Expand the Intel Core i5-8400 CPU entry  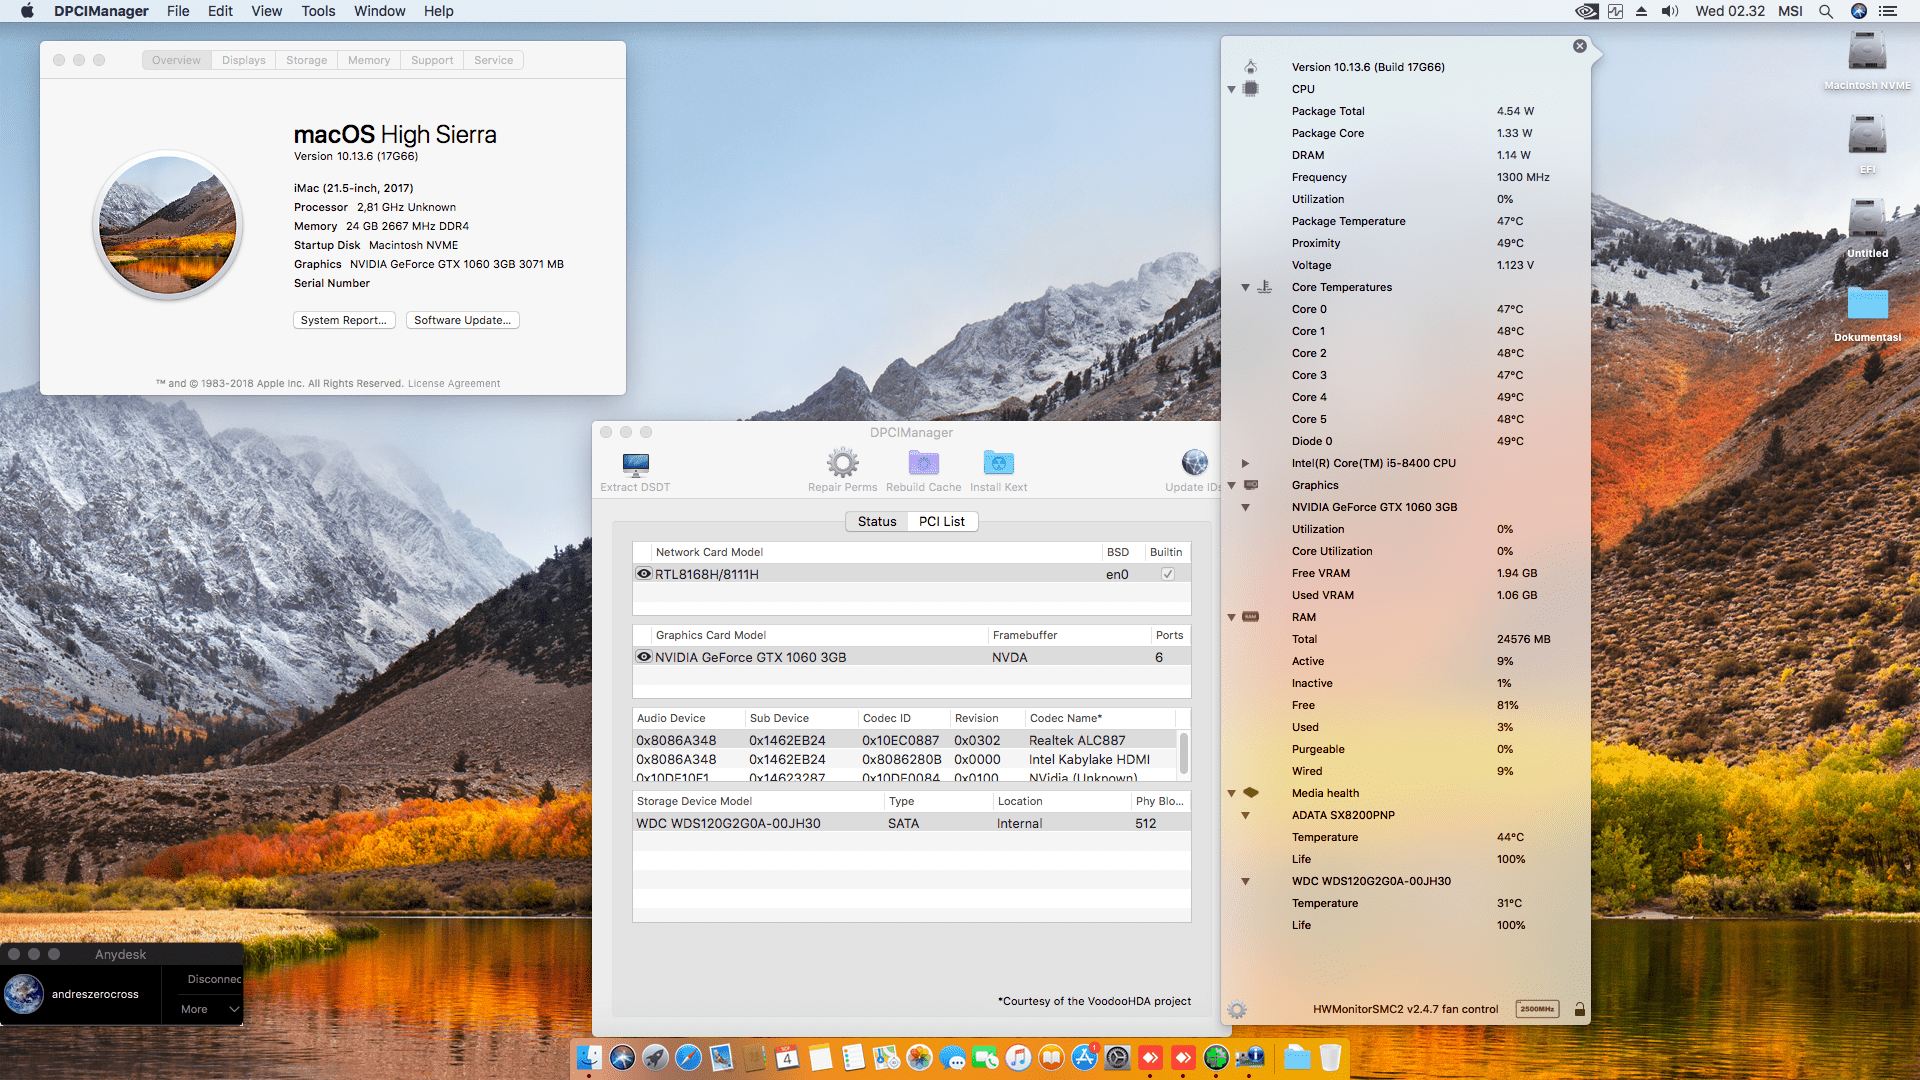(1245, 462)
